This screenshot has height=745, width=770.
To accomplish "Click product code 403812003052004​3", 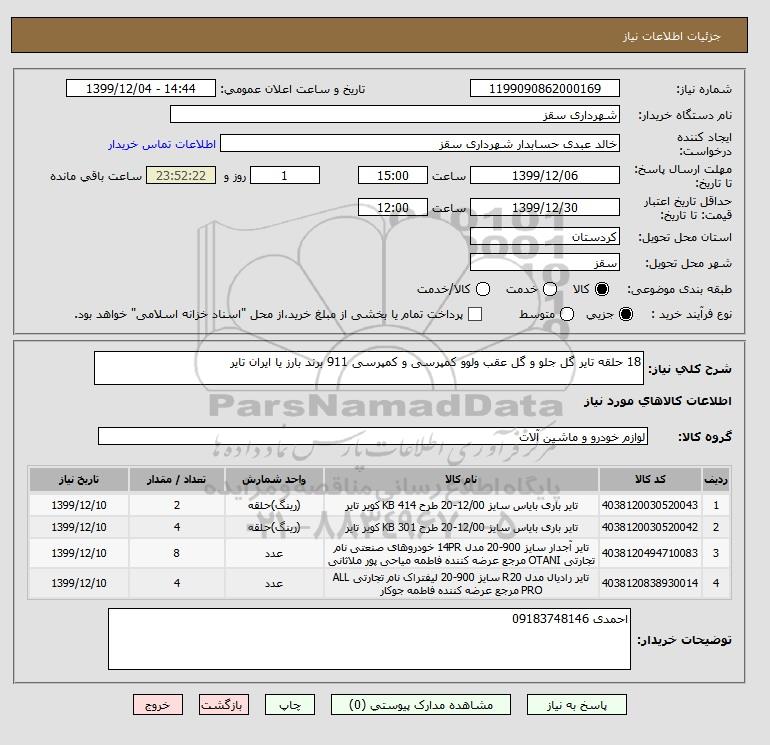I will 650,505.
